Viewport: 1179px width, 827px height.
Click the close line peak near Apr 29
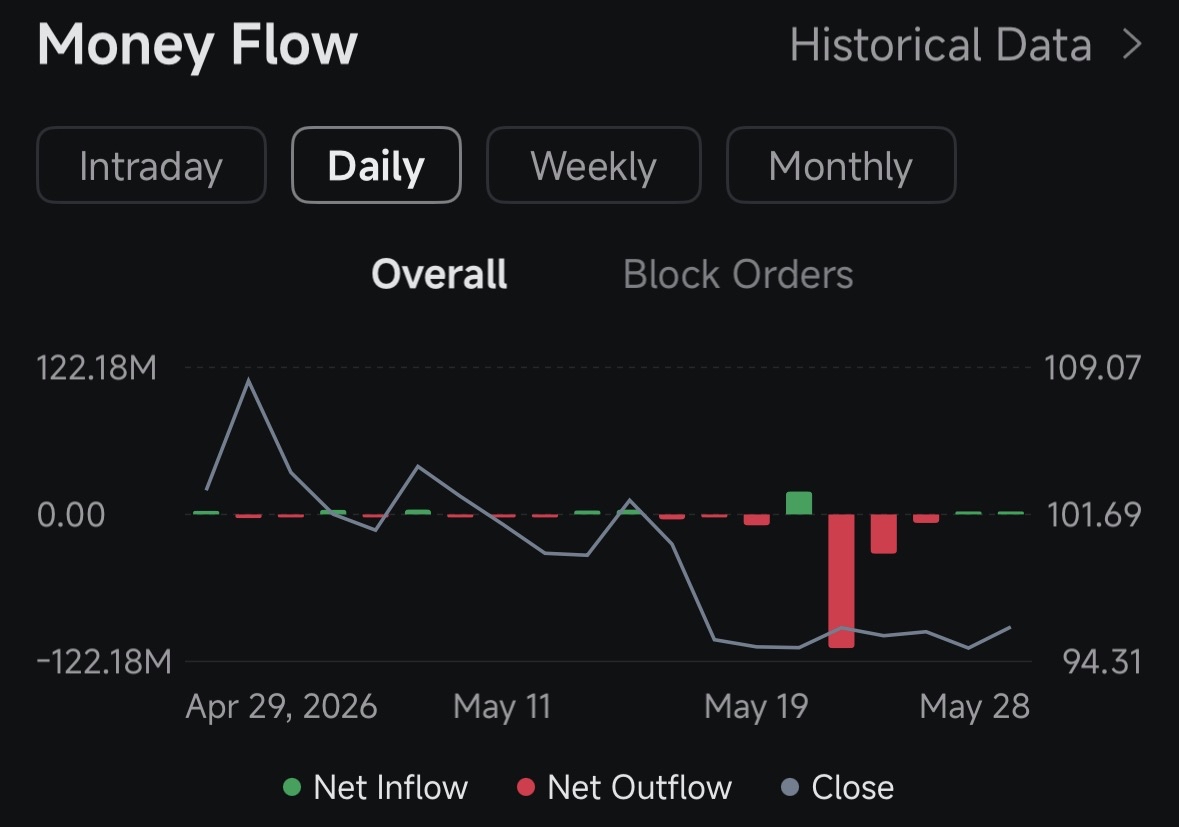pos(249,380)
